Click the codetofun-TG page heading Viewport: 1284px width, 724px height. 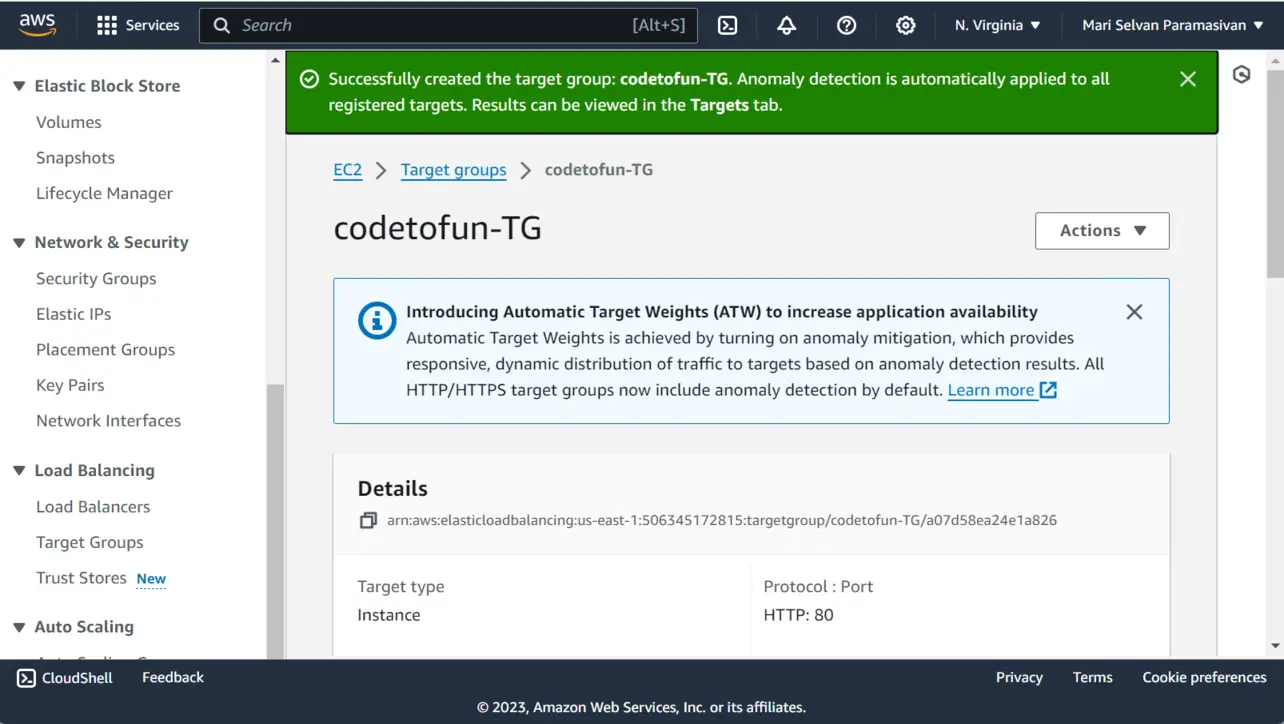tap(438, 229)
